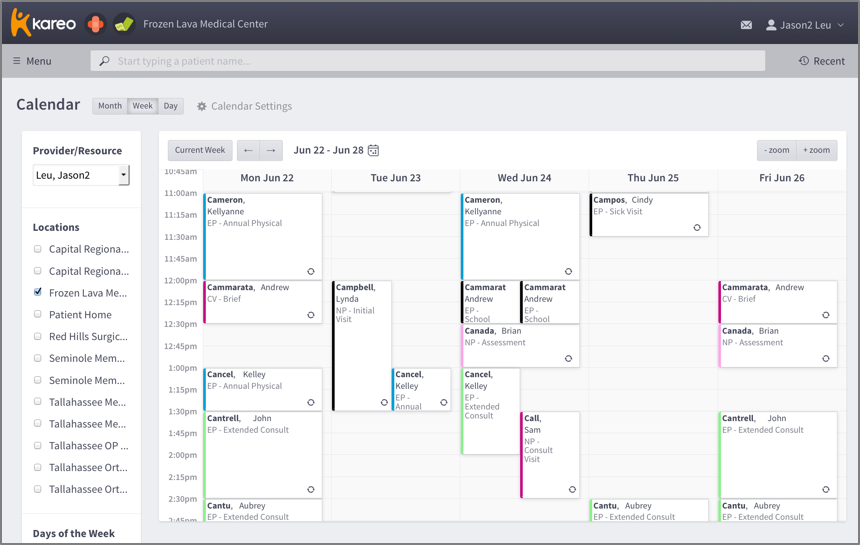This screenshot has height=545, width=860.
Task: Check the first Capital Regiona... location
Action: point(37,249)
